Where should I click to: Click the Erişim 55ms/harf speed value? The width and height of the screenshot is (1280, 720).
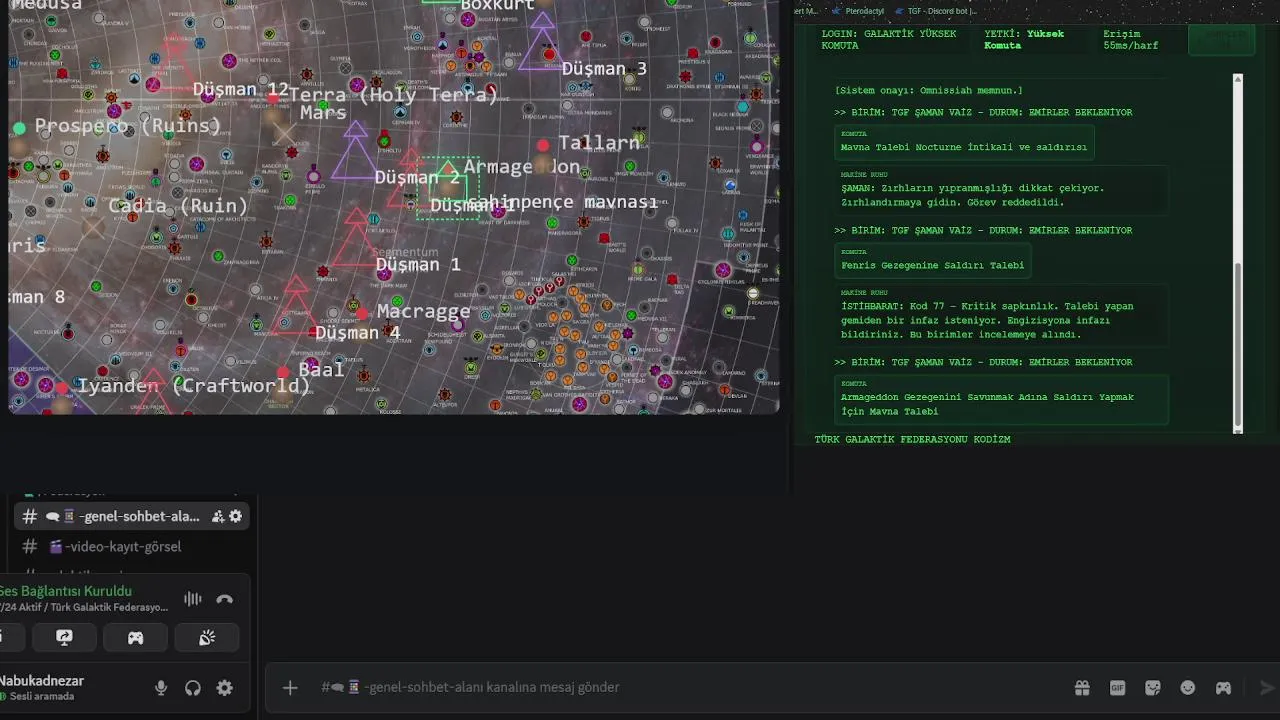coord(1130,39)
